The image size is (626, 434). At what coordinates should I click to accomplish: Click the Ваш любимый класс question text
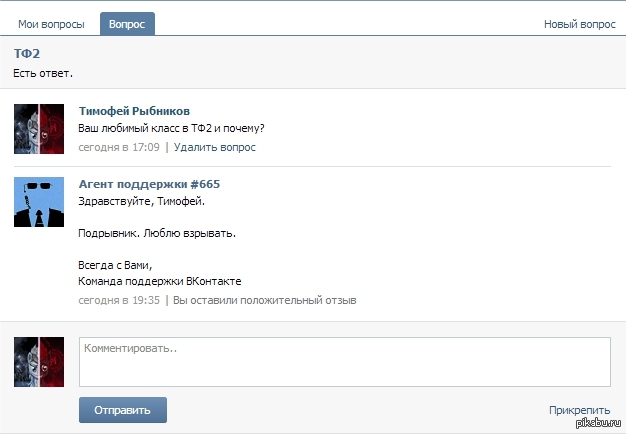point(171,129)
